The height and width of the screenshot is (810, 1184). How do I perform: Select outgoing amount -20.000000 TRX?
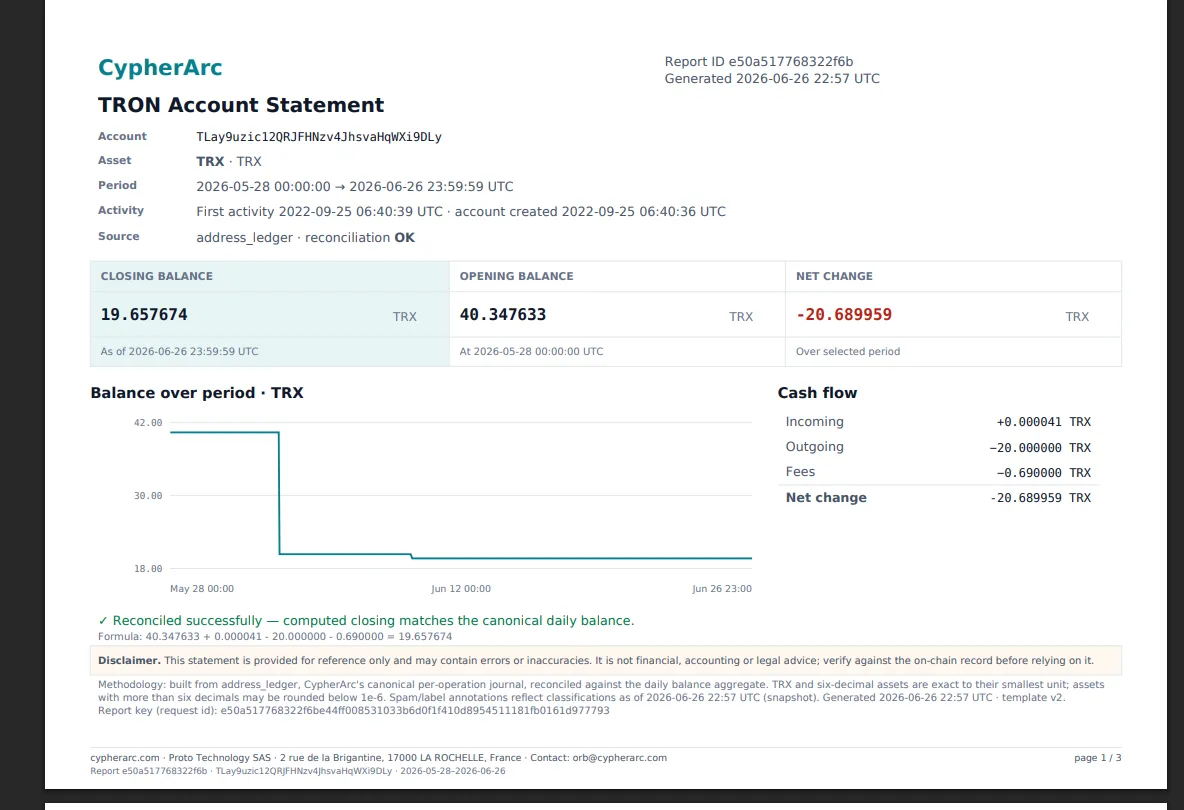1041,448
